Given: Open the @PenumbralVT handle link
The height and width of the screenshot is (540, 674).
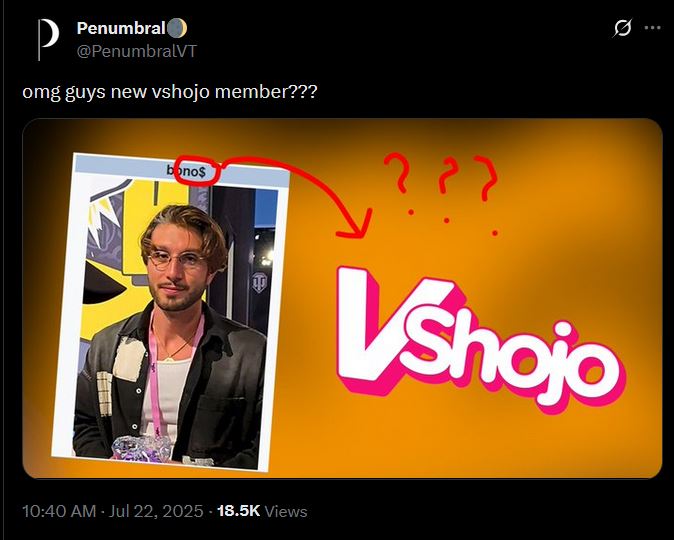Looking at the screenshot, I should tap(137, 51).
